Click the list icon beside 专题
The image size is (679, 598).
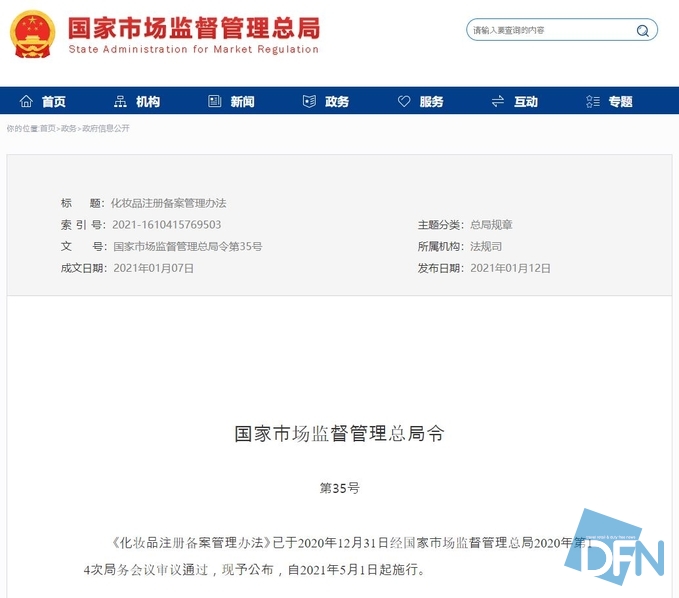pos(592,101)
